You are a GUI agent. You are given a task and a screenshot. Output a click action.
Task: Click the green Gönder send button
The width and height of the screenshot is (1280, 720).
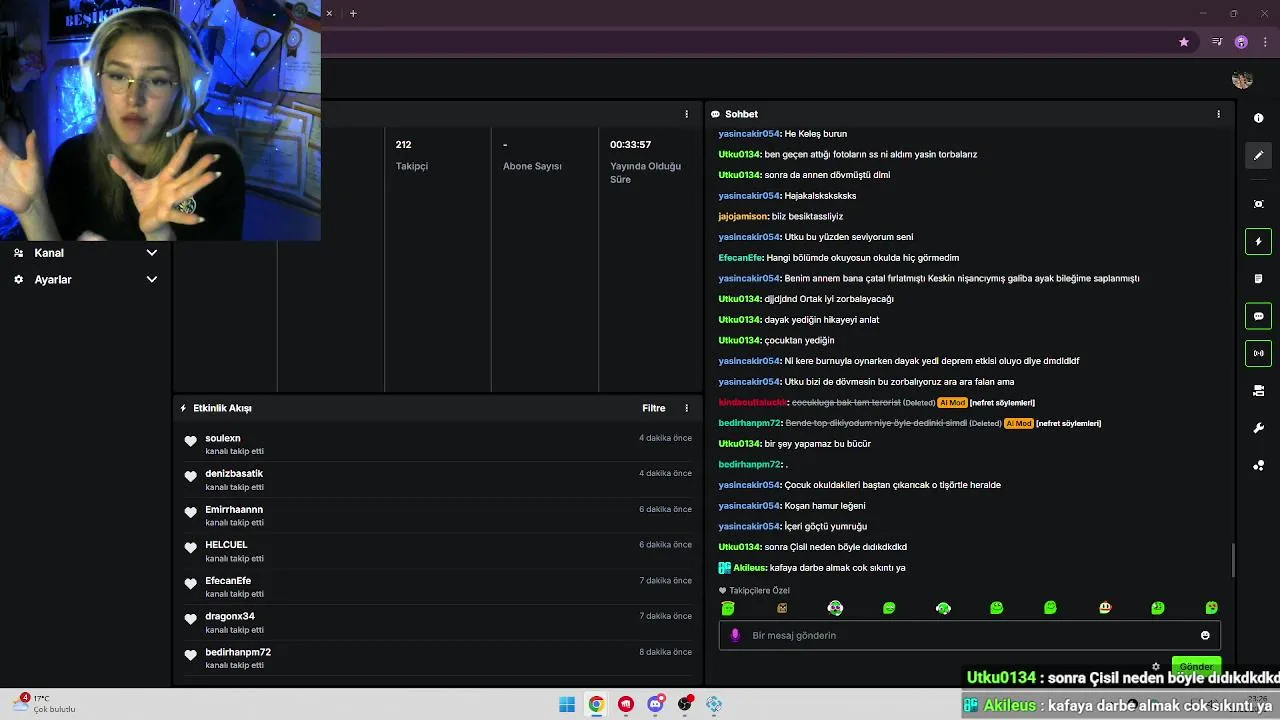[x=1196, y=665]
